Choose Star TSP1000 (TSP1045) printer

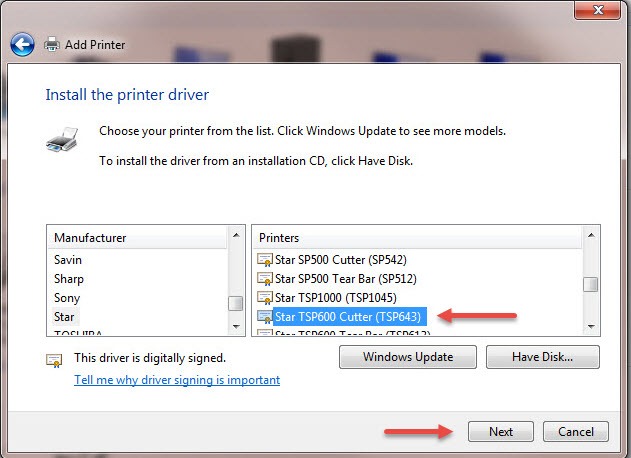tap(336, 297)
